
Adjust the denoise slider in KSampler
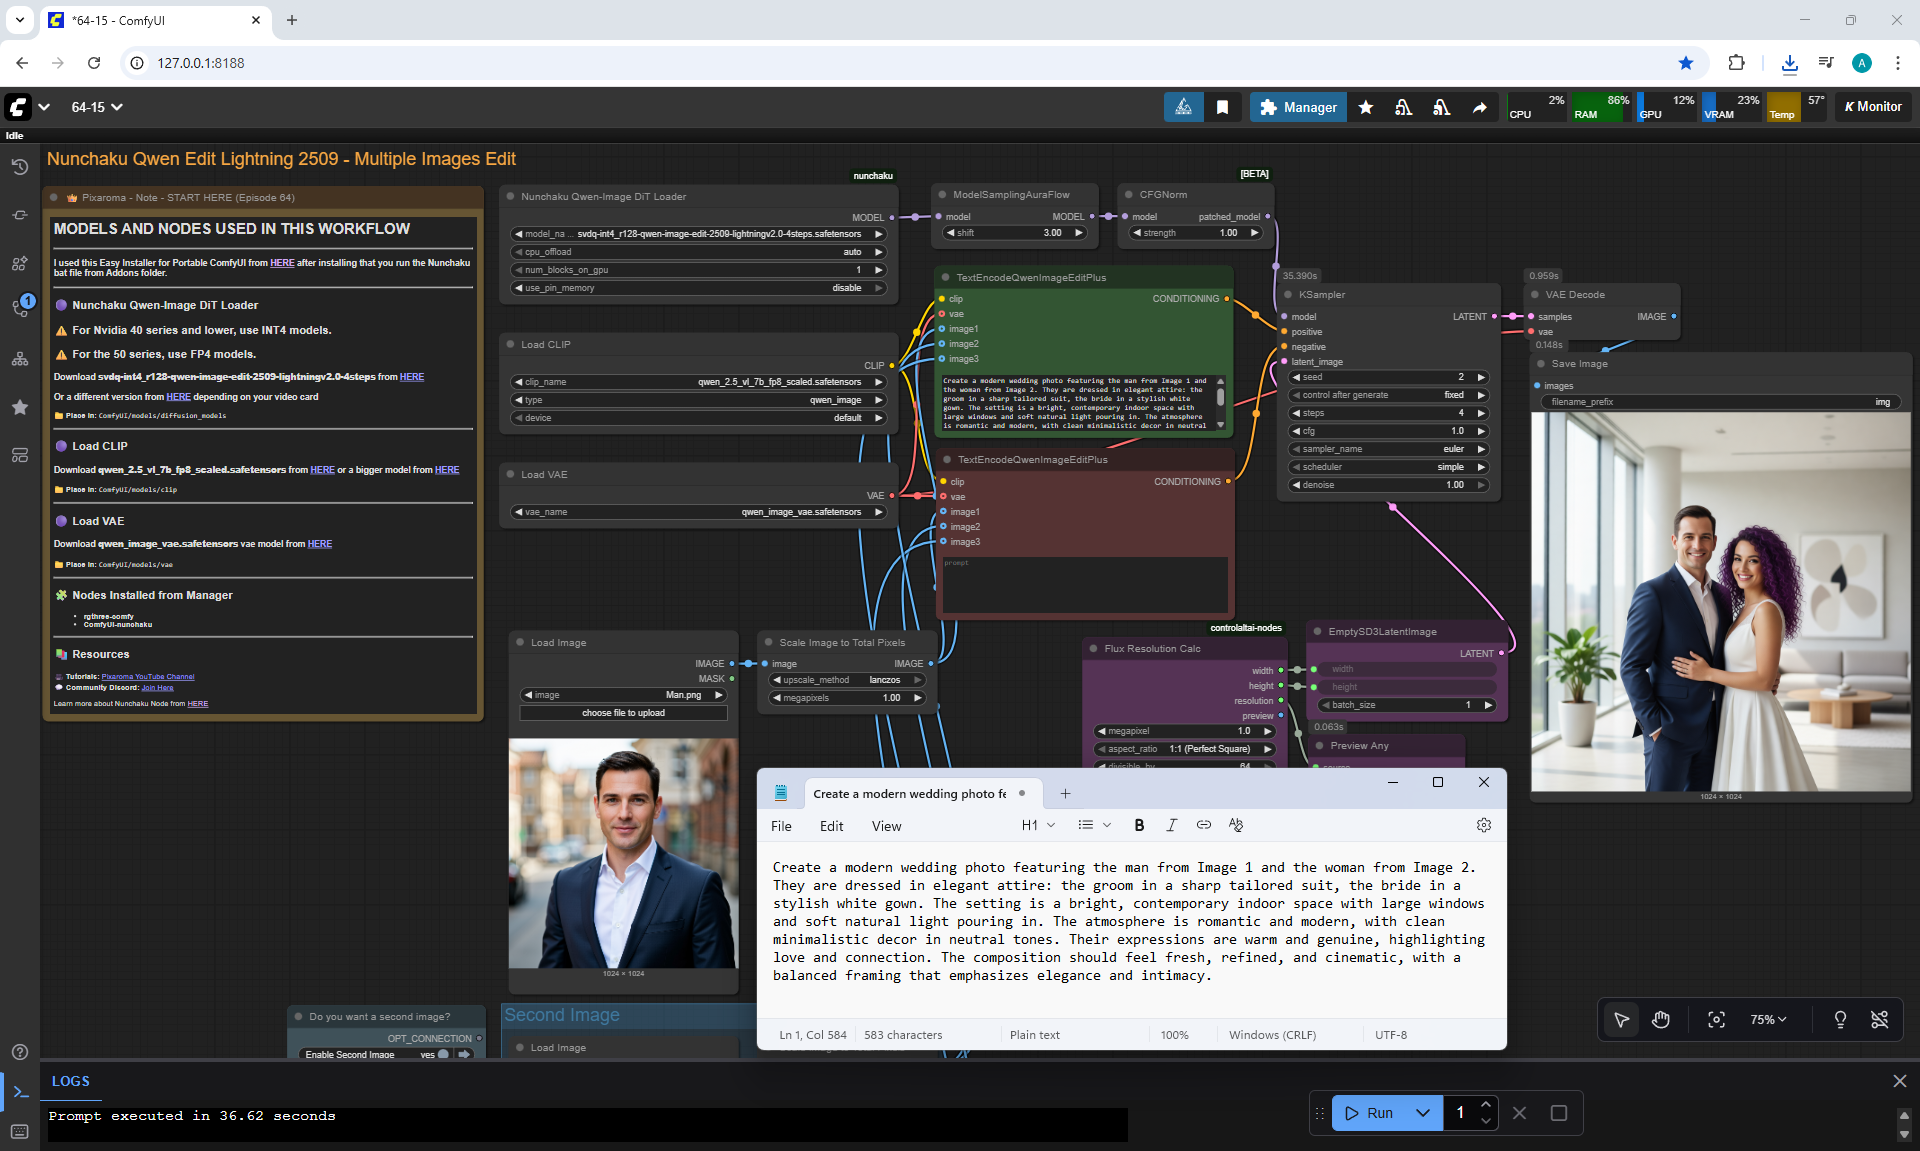click(1388, 485)
